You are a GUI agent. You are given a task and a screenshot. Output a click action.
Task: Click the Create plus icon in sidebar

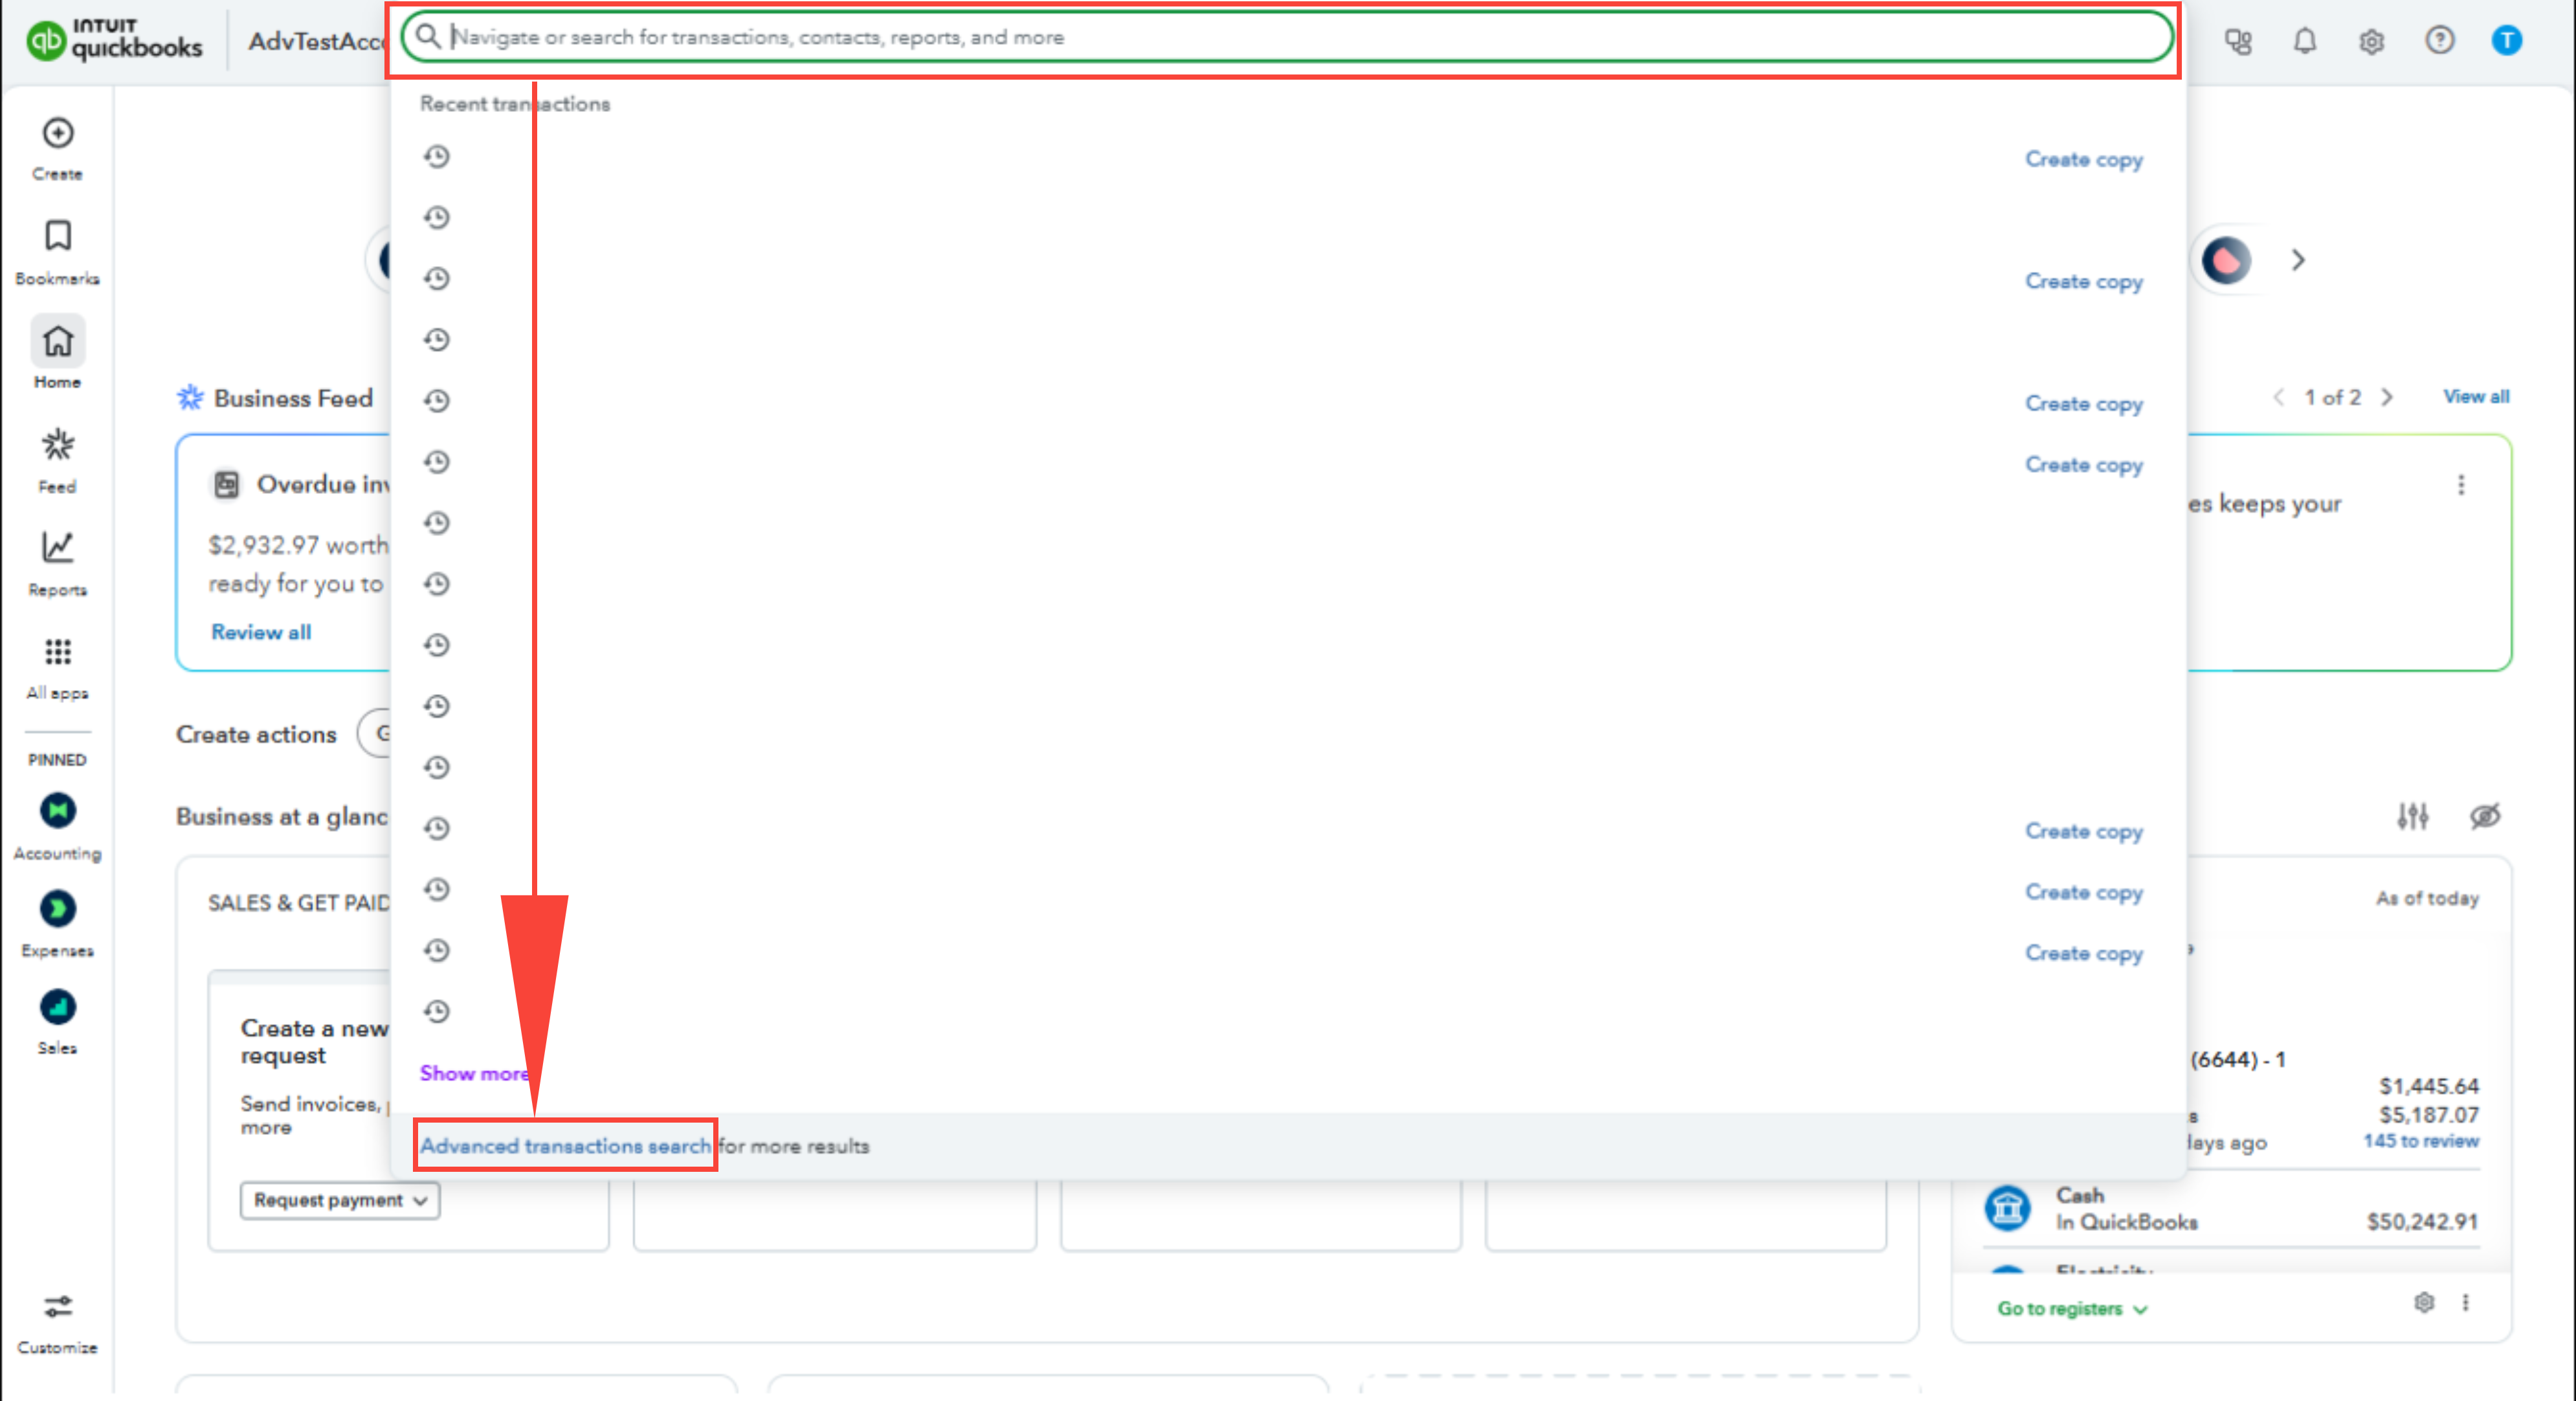(x=57, y=134)
